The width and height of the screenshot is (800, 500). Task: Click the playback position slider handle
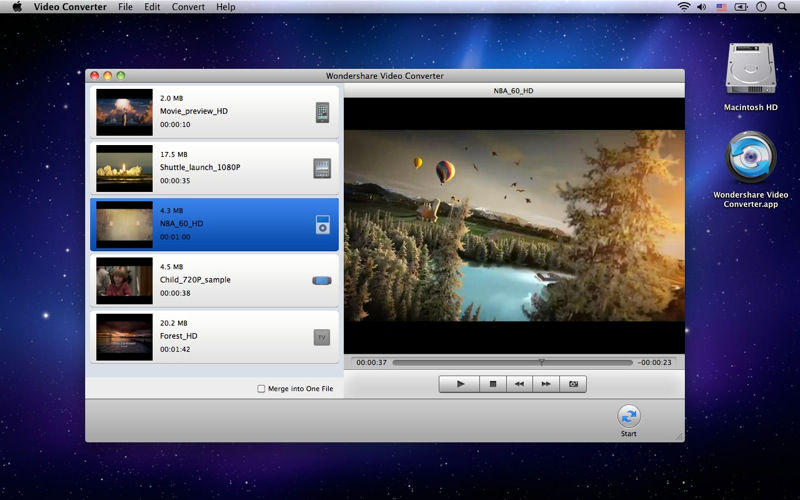pos(541,362)
